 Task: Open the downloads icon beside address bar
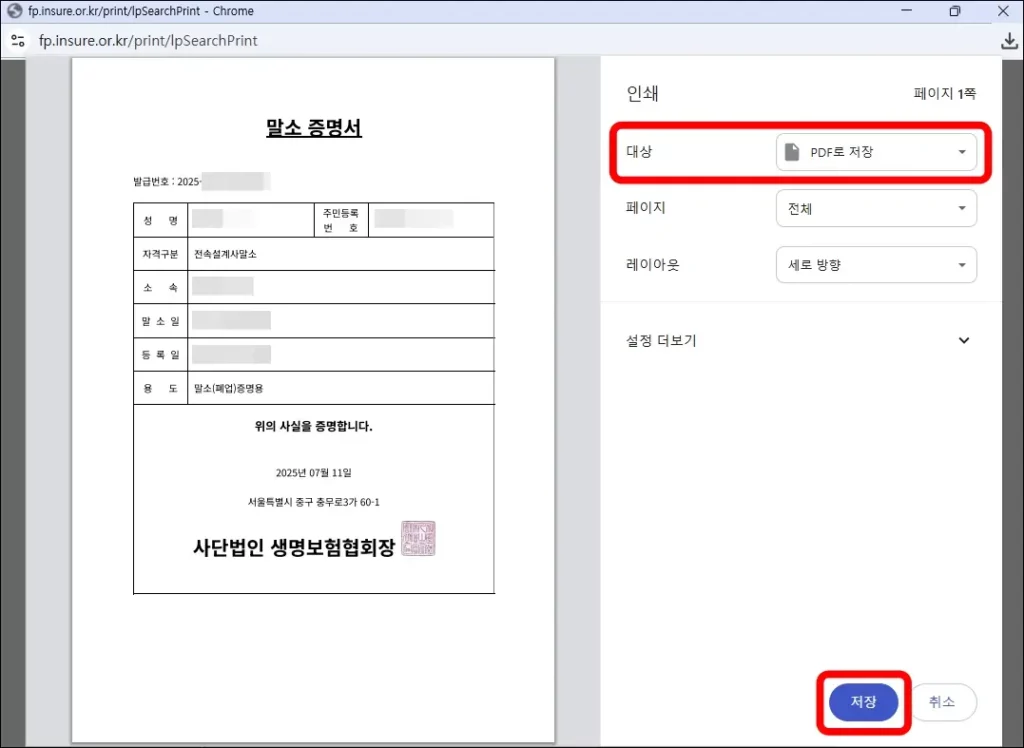pos(1009,41)
